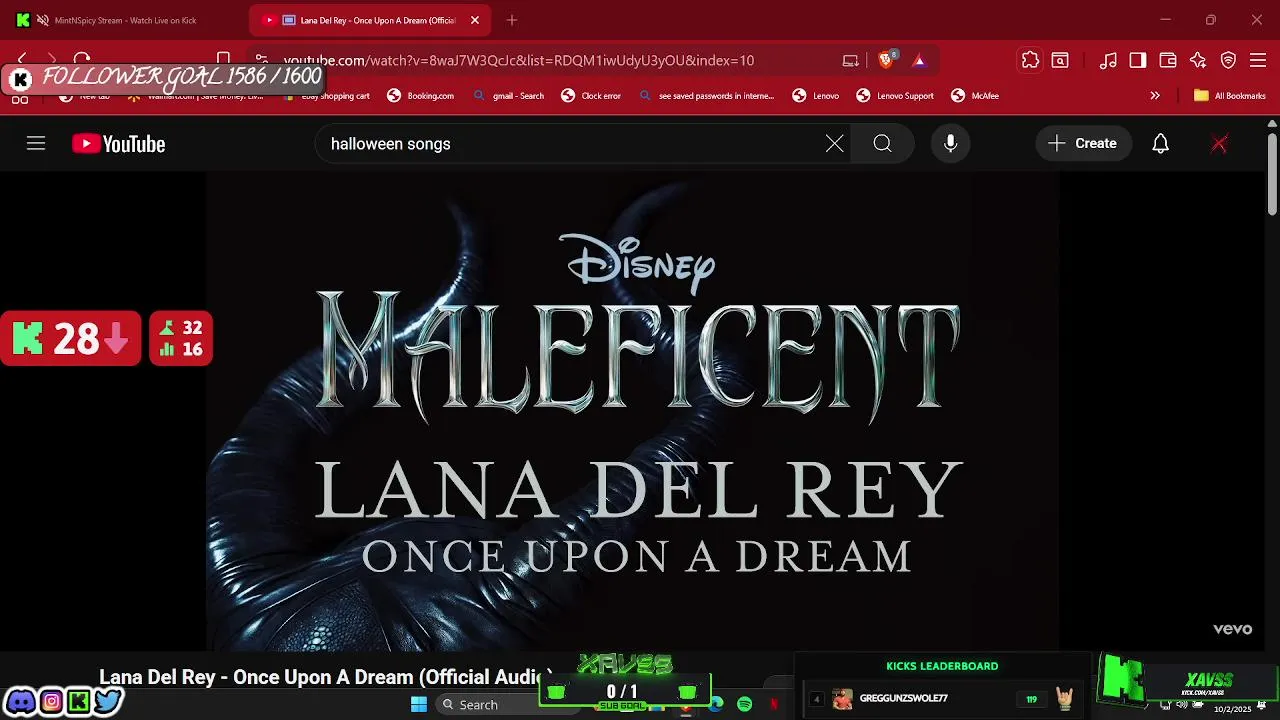Screen dimensions: 1280x720
Task: Open Netflix from the taskbar
Action: pos(773,704)
